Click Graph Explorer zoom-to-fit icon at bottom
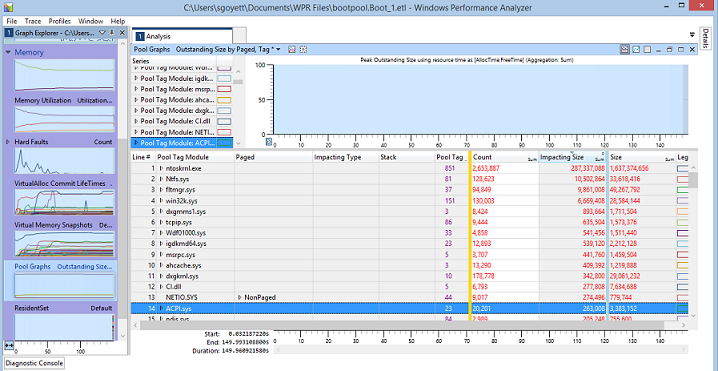 coord(9,344)
